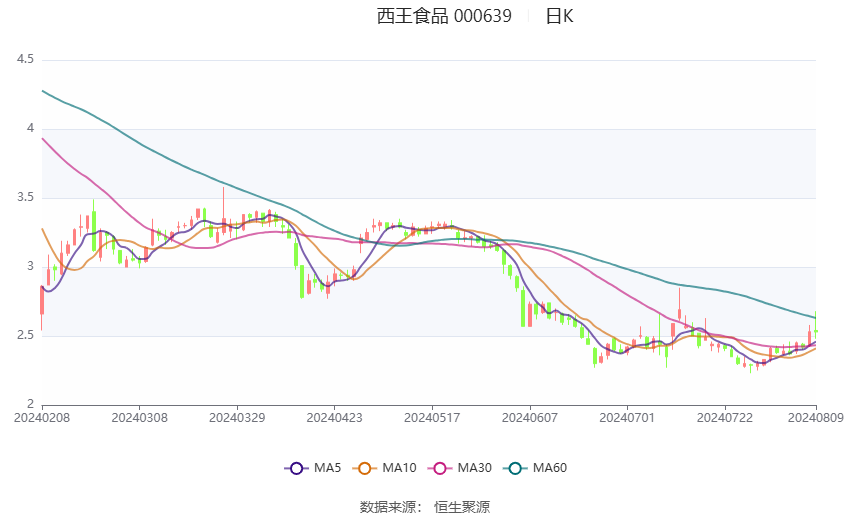
Task: Select x-axis date label 20240722
Action: click(725, 418)
